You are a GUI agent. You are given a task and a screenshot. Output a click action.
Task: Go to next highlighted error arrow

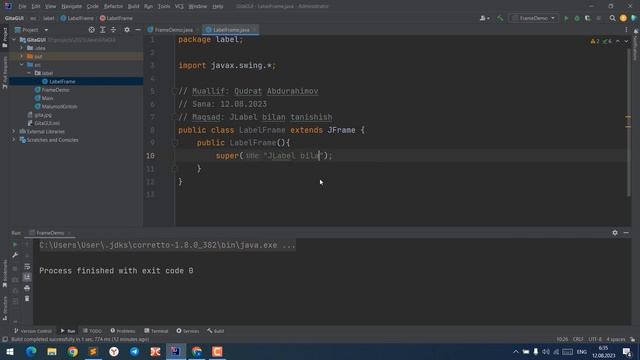coord(626,41)
